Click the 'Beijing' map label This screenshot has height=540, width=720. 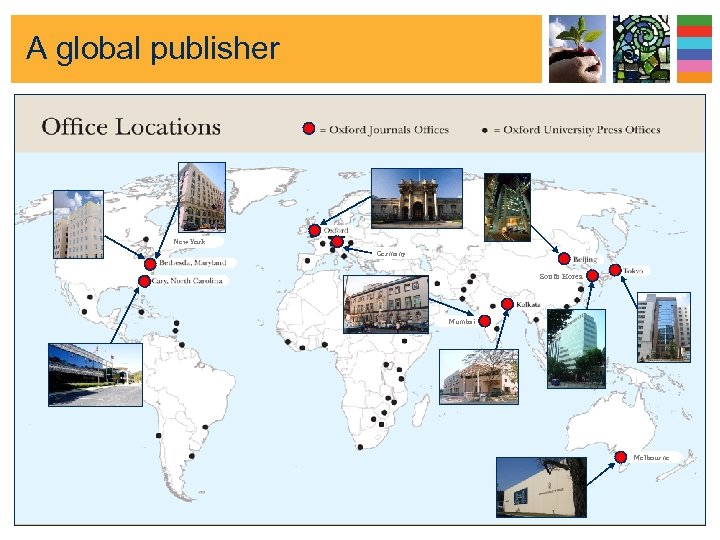pos(585,259)
